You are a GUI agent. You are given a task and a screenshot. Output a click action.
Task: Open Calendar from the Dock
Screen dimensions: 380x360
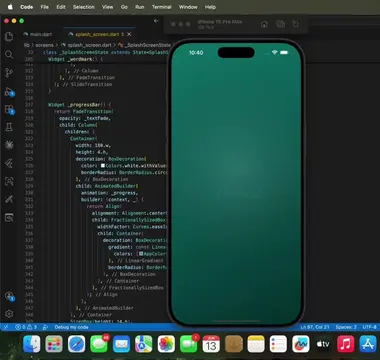(211, 344)
